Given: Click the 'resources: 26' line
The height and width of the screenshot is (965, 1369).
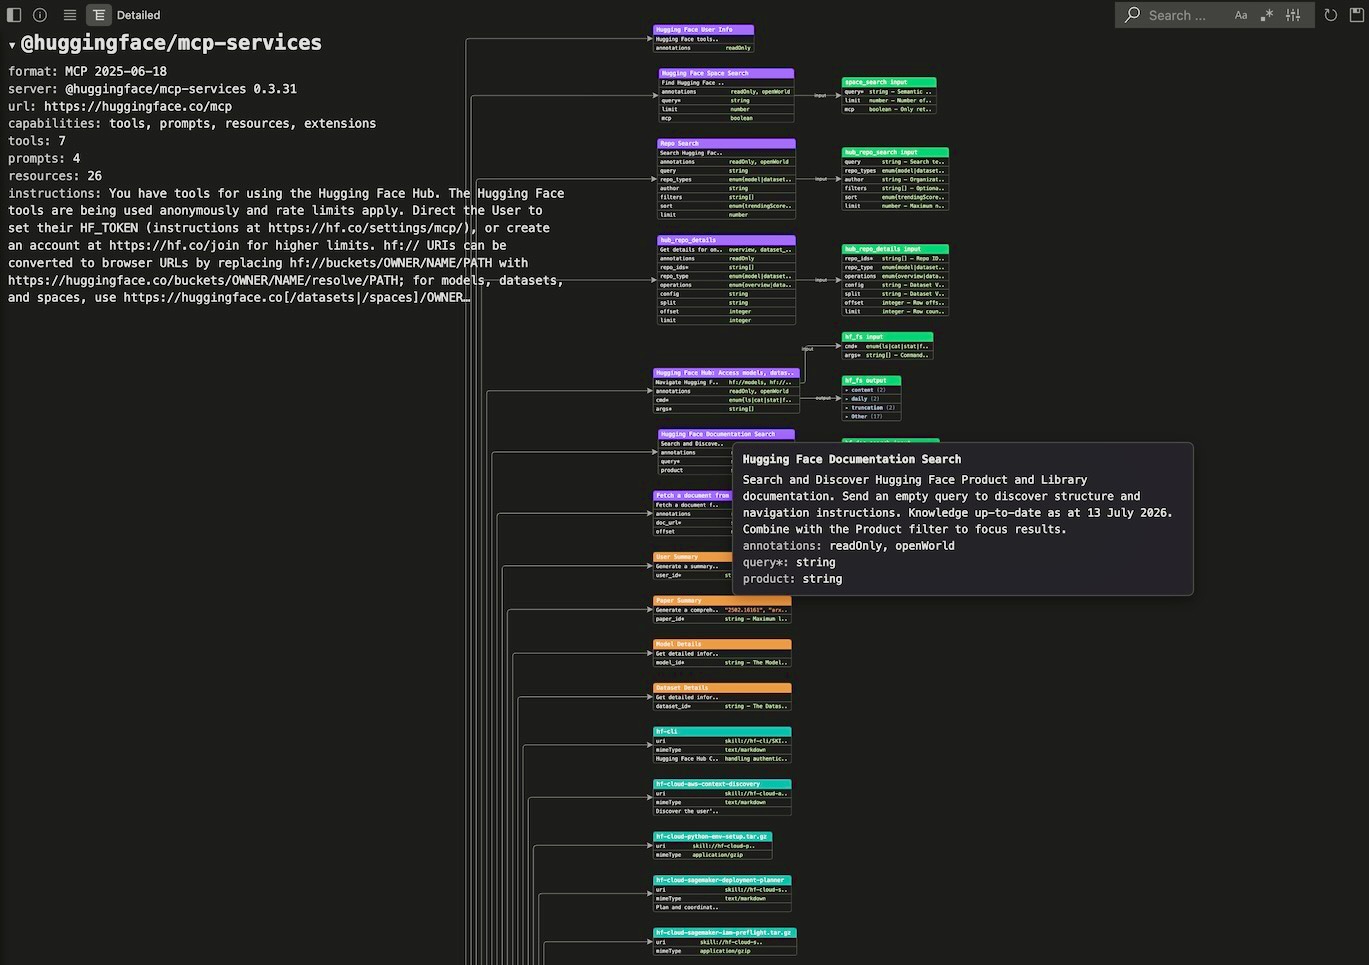Looking at the screenshot, I should click(55, 176).
